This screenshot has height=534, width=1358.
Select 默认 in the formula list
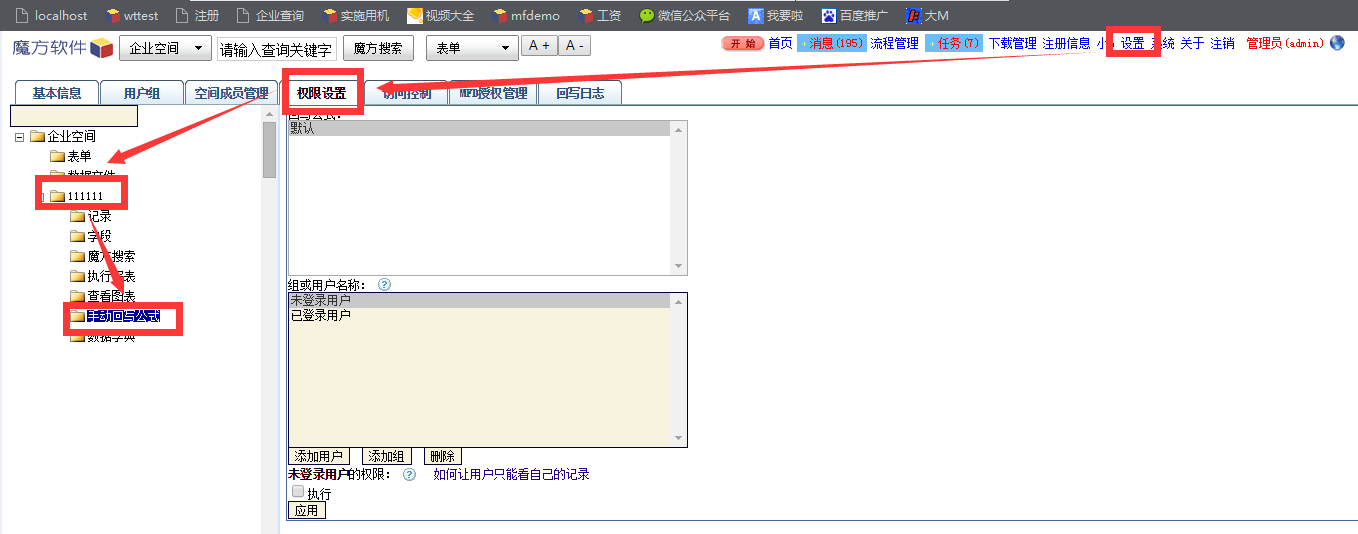(480, 129)
